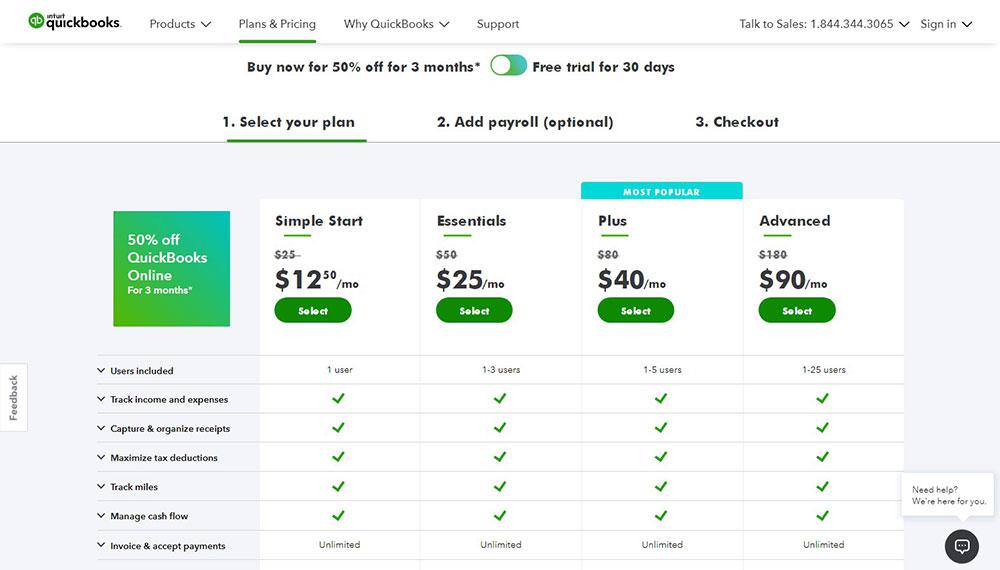Click the QuickBooks logo icon
1000x570 pixels.
(36, 21)
